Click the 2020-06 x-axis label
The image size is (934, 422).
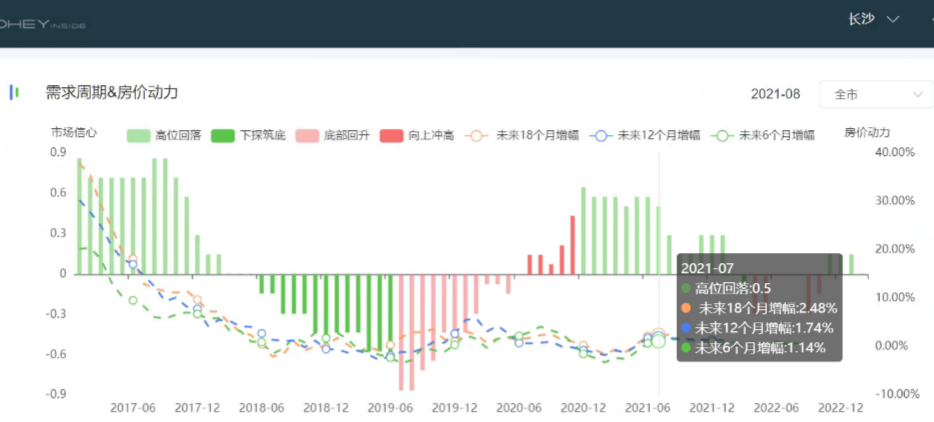click(x=519, y=408)
